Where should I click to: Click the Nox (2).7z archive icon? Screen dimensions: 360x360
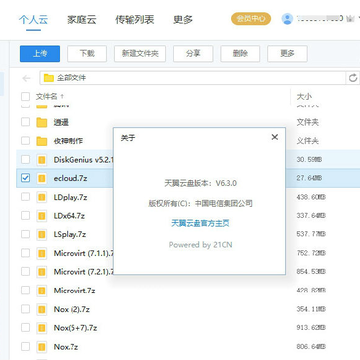pyautogui.click(x=42, y=309)
